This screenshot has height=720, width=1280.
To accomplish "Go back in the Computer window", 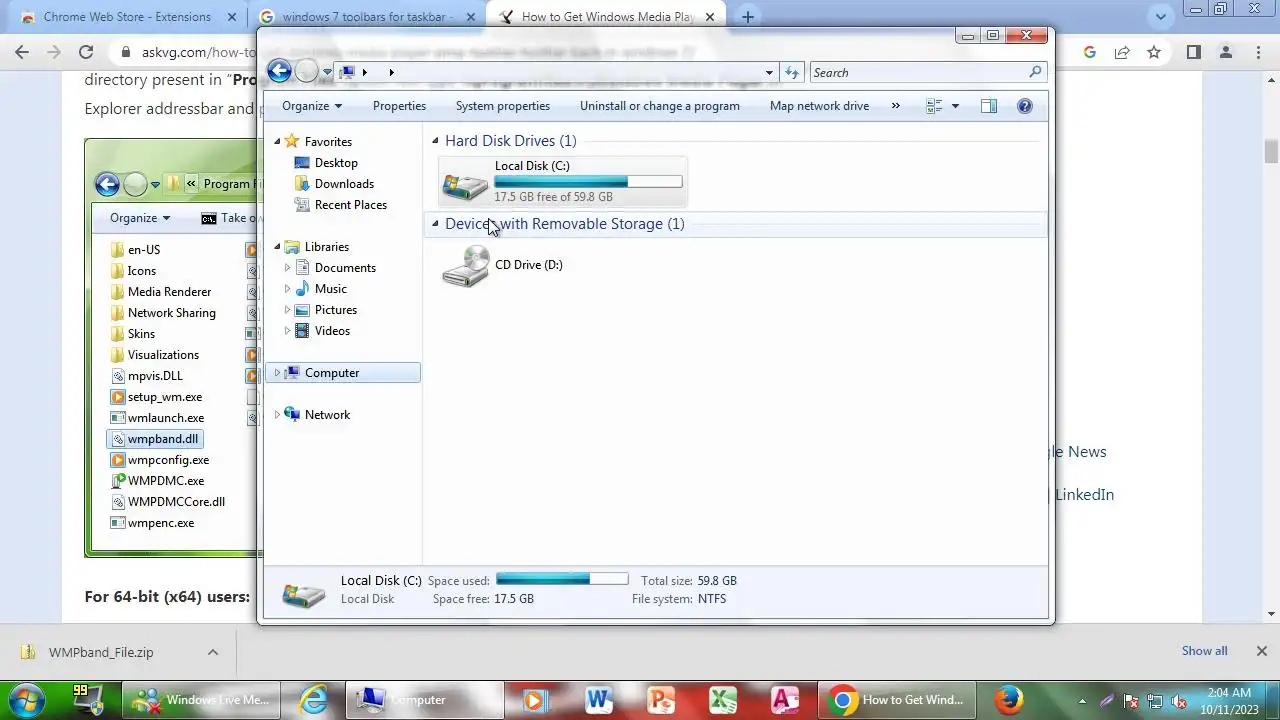I will coord(279,71).
